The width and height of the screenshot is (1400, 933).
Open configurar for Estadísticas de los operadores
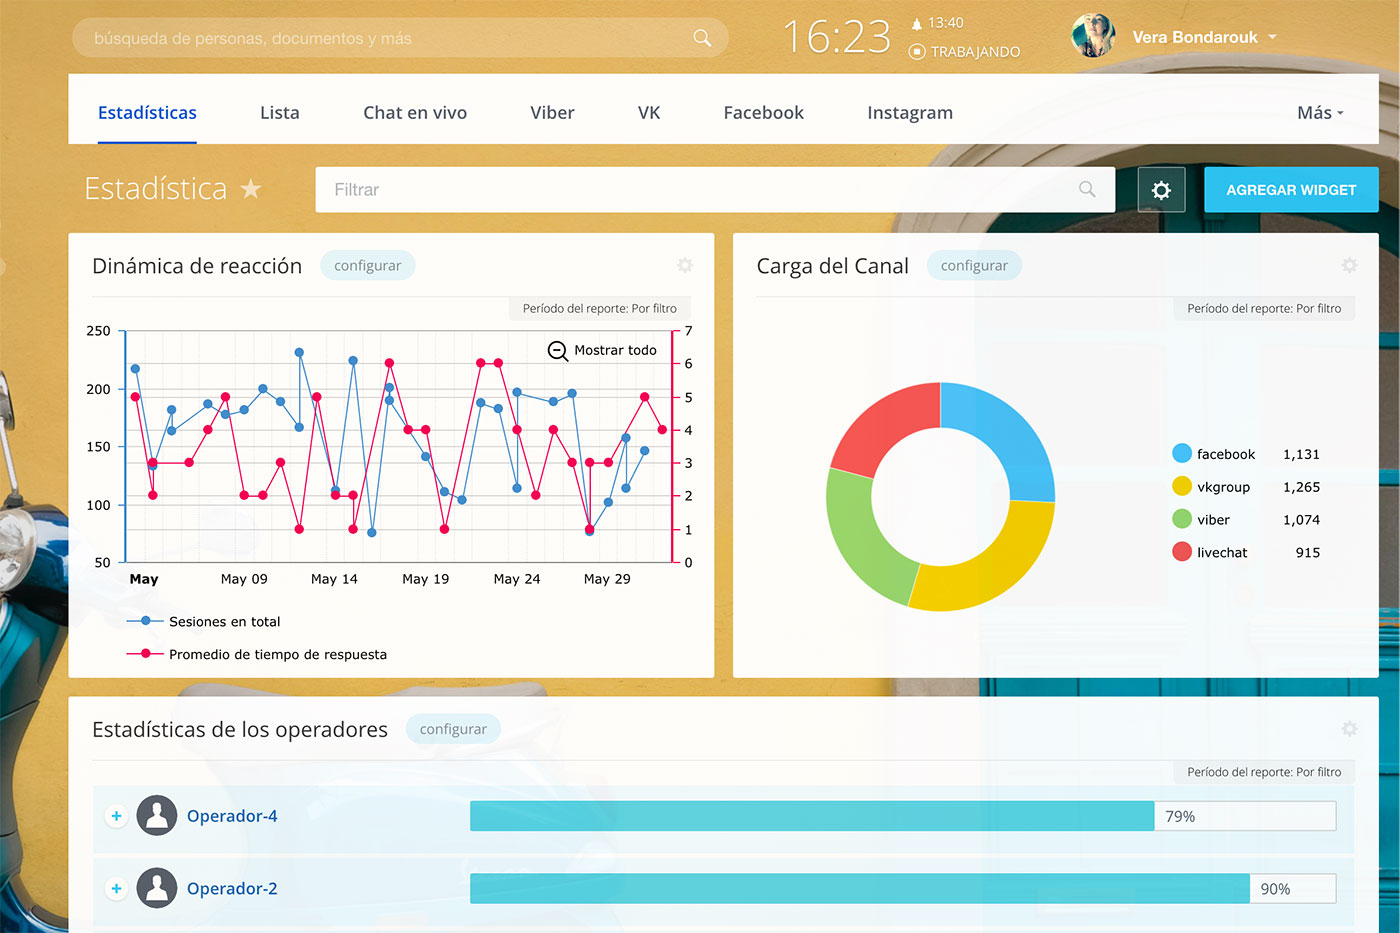pos(453,729)
